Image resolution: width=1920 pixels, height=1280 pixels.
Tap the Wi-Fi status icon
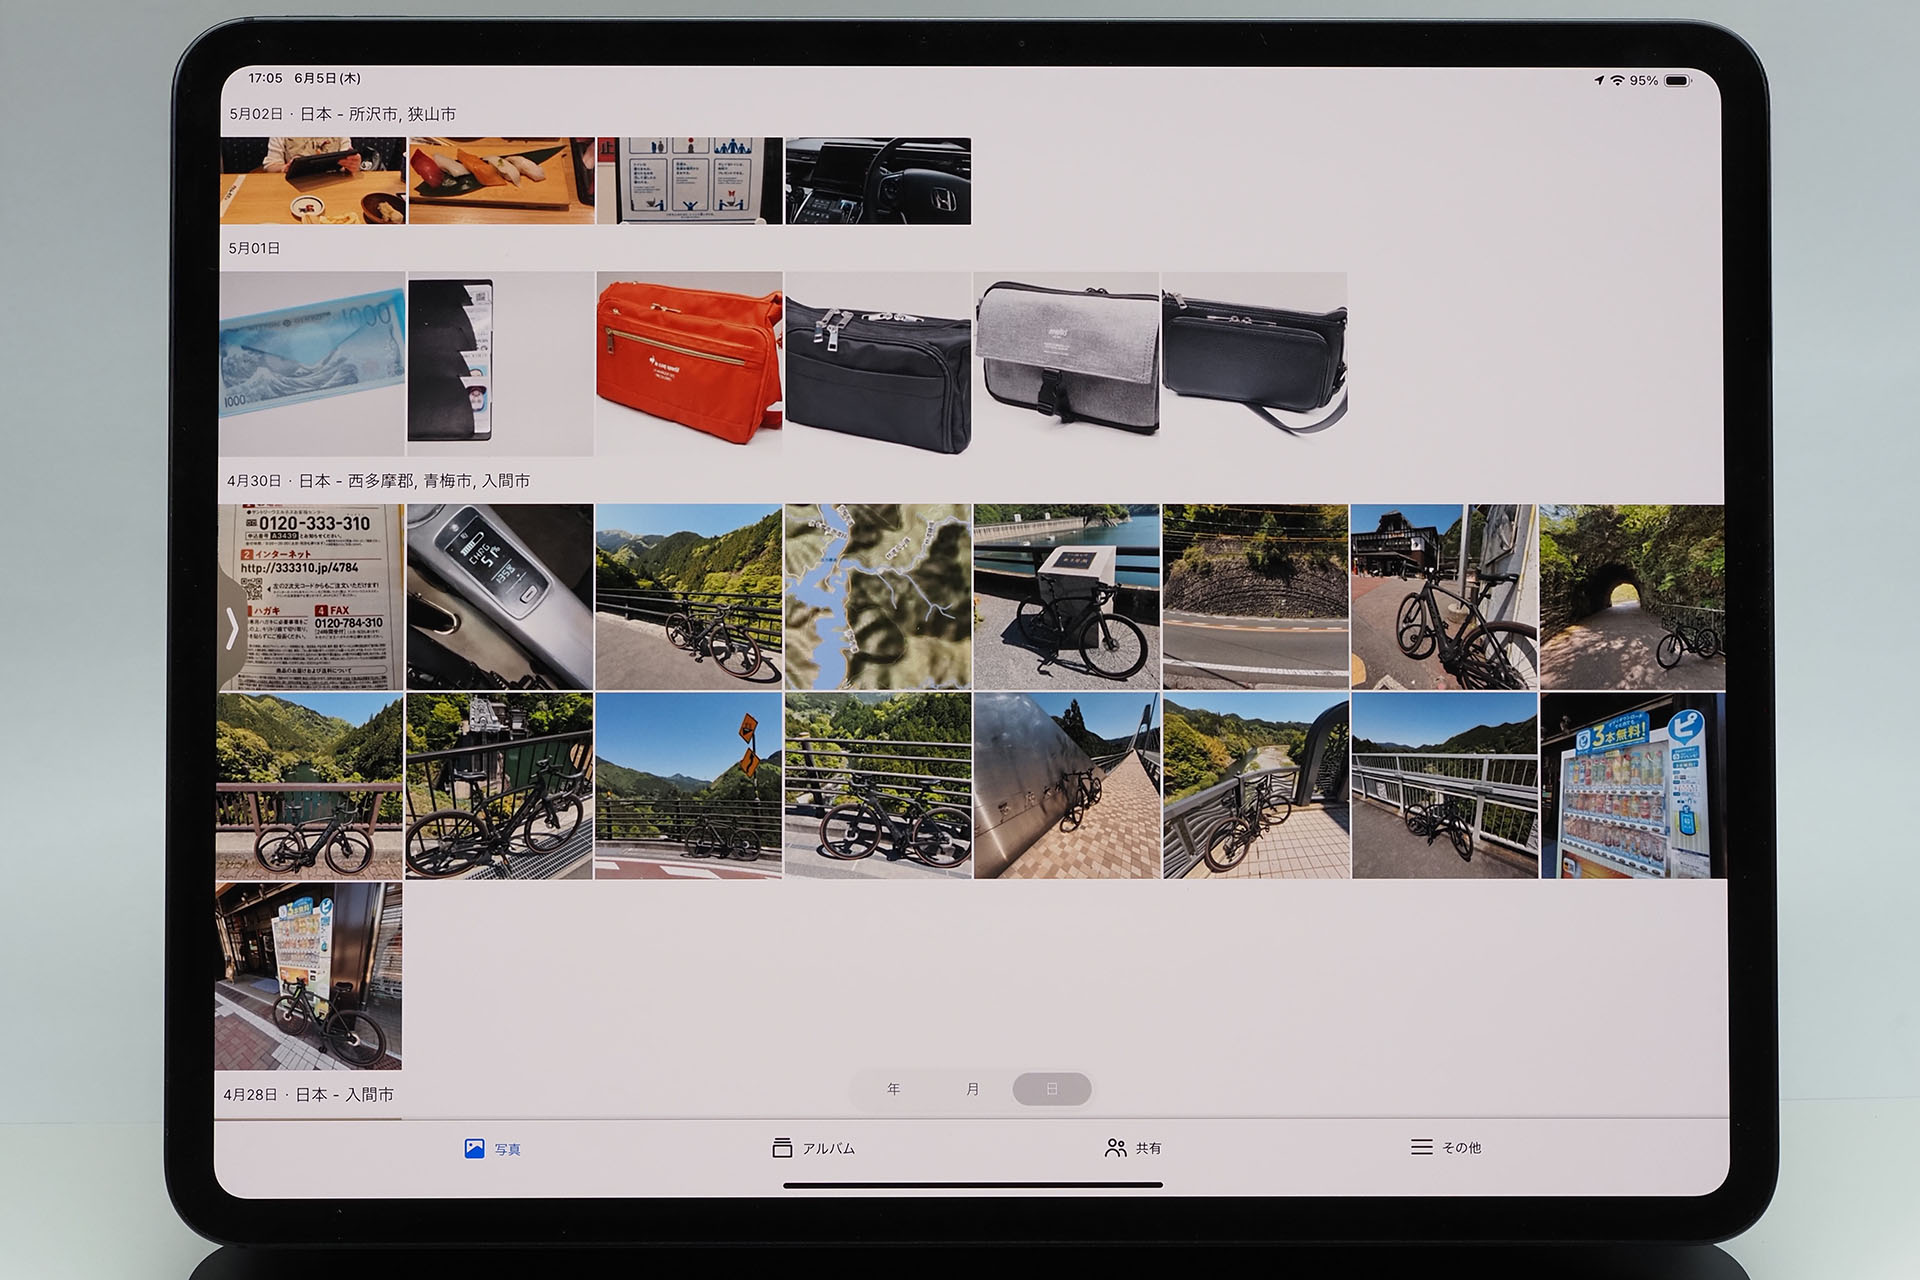click(x=1617, y=80)
